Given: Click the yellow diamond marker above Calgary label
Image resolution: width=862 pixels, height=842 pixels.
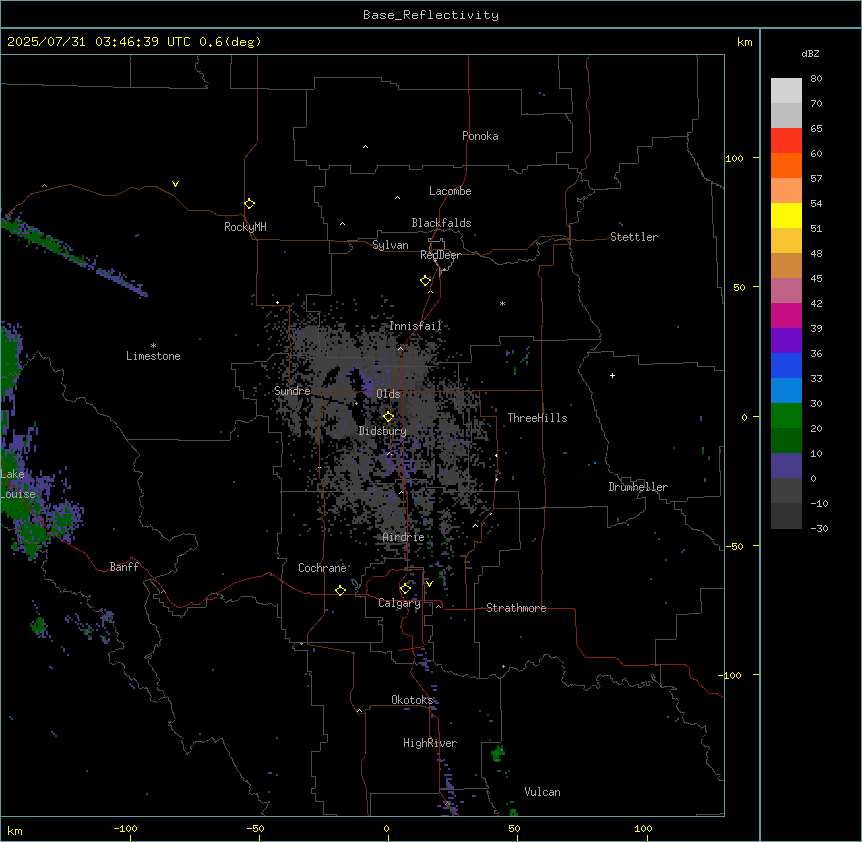Looking at the screenshot, I should [405, 589].
